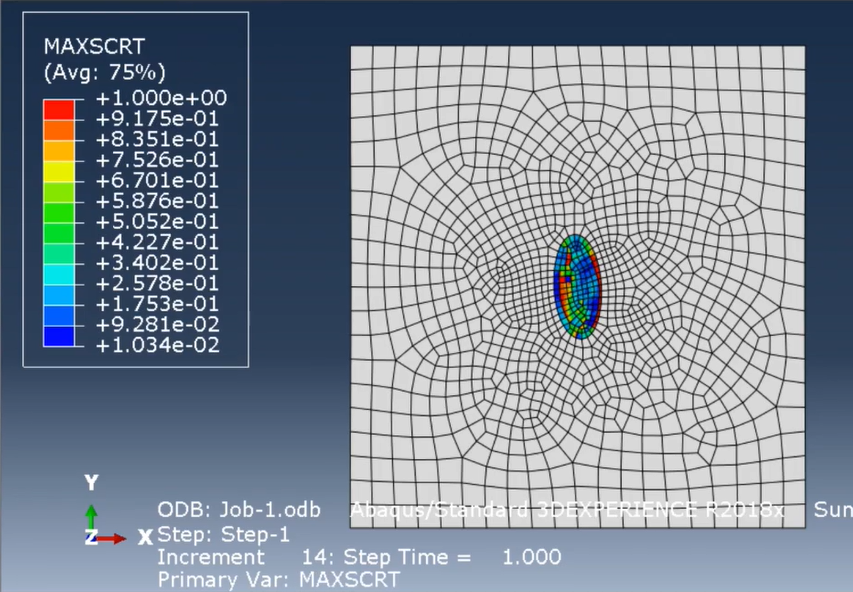Click the red legend color band
Image resolution: width=853 pixels, height=592 pixels.
click(x=59, y=109)
